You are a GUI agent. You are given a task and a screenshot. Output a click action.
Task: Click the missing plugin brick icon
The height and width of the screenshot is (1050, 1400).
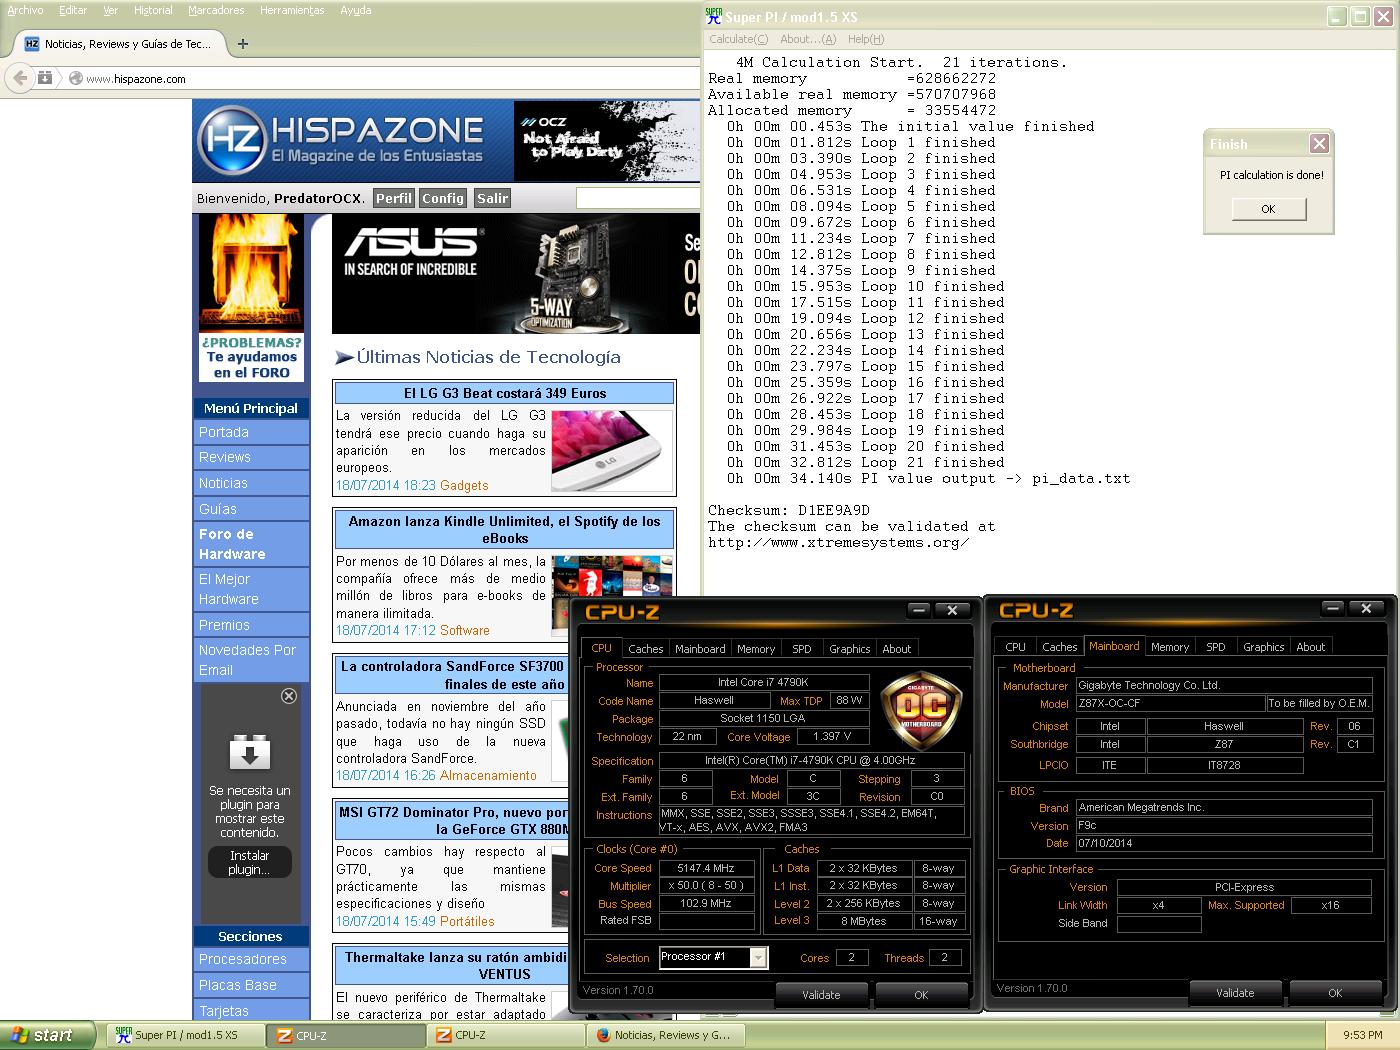250,752
